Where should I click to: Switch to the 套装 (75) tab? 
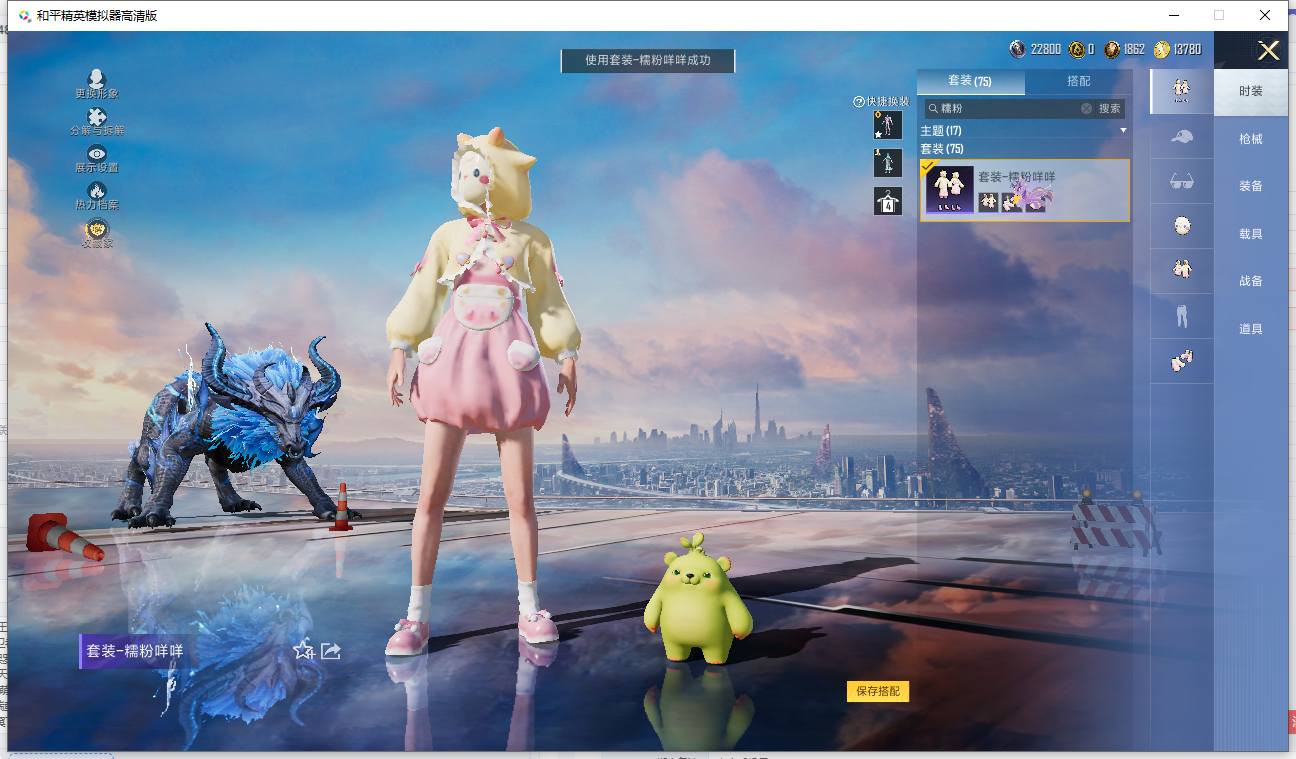[970, 81]
